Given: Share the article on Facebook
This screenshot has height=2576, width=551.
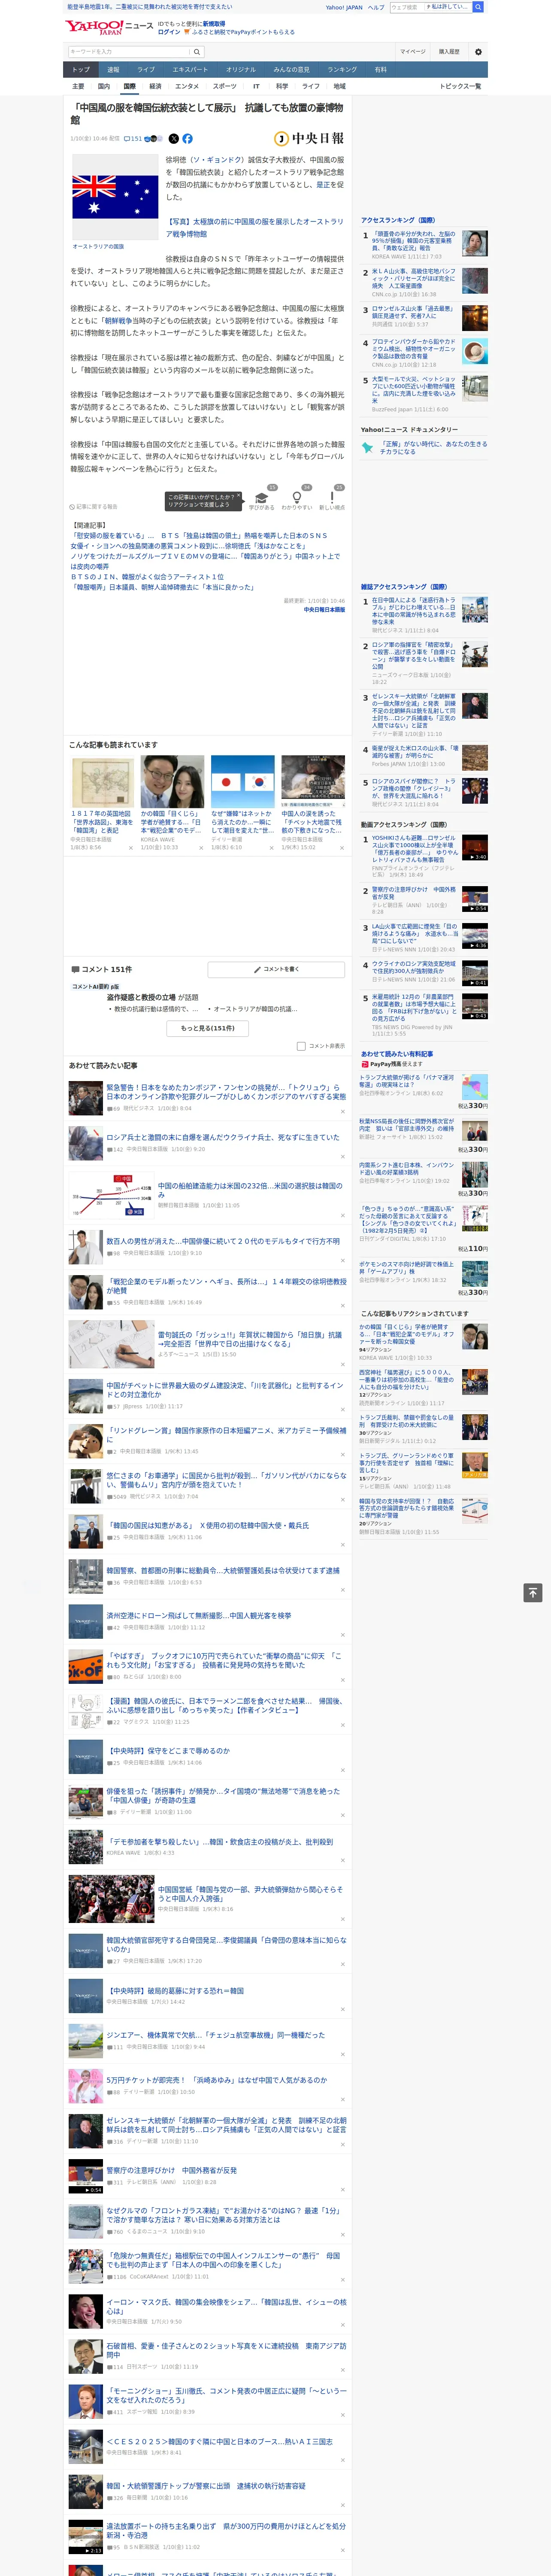Looking at the screenshot, I should (187, 139).
